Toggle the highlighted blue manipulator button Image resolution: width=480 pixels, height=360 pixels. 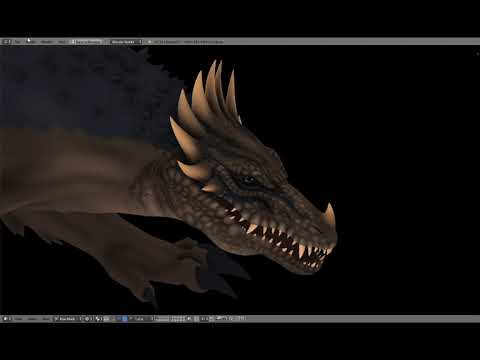click(x=125, y=319)
